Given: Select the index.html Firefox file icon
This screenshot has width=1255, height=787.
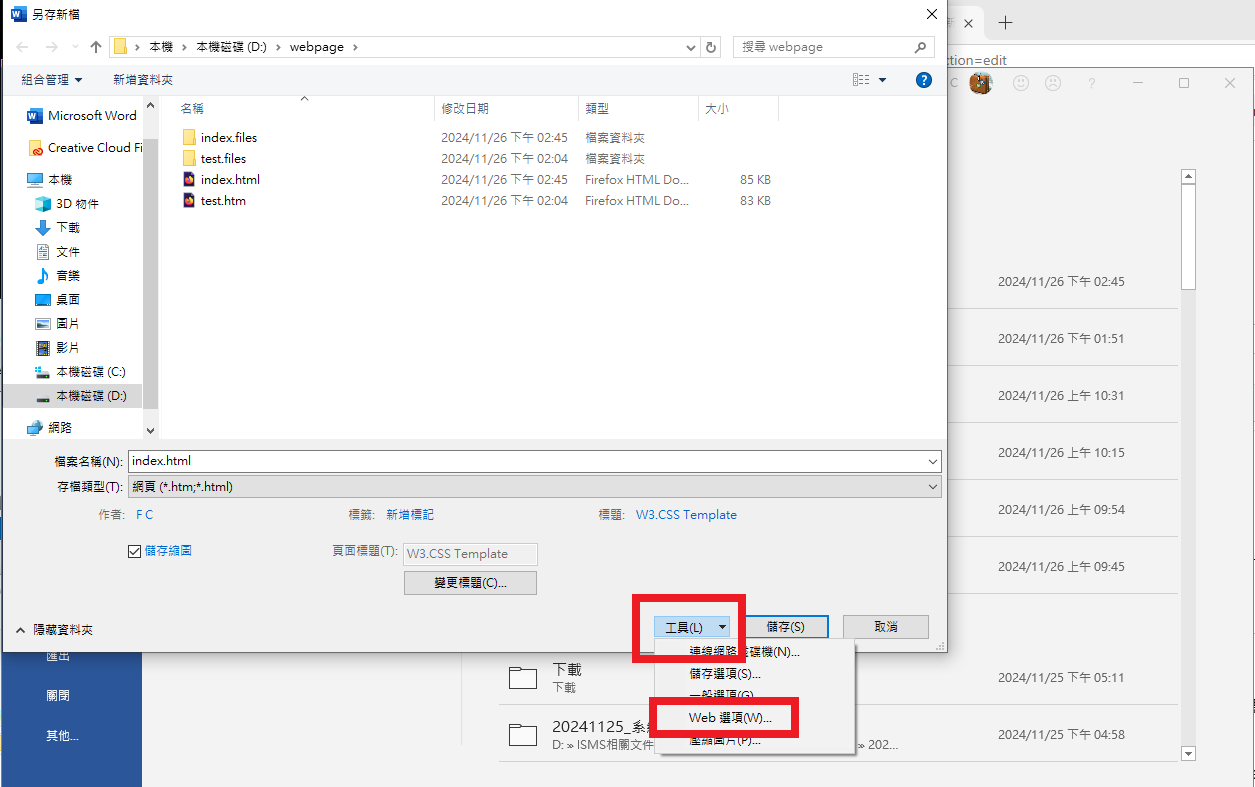Looking at the screenshot, I should pos(190,180).
